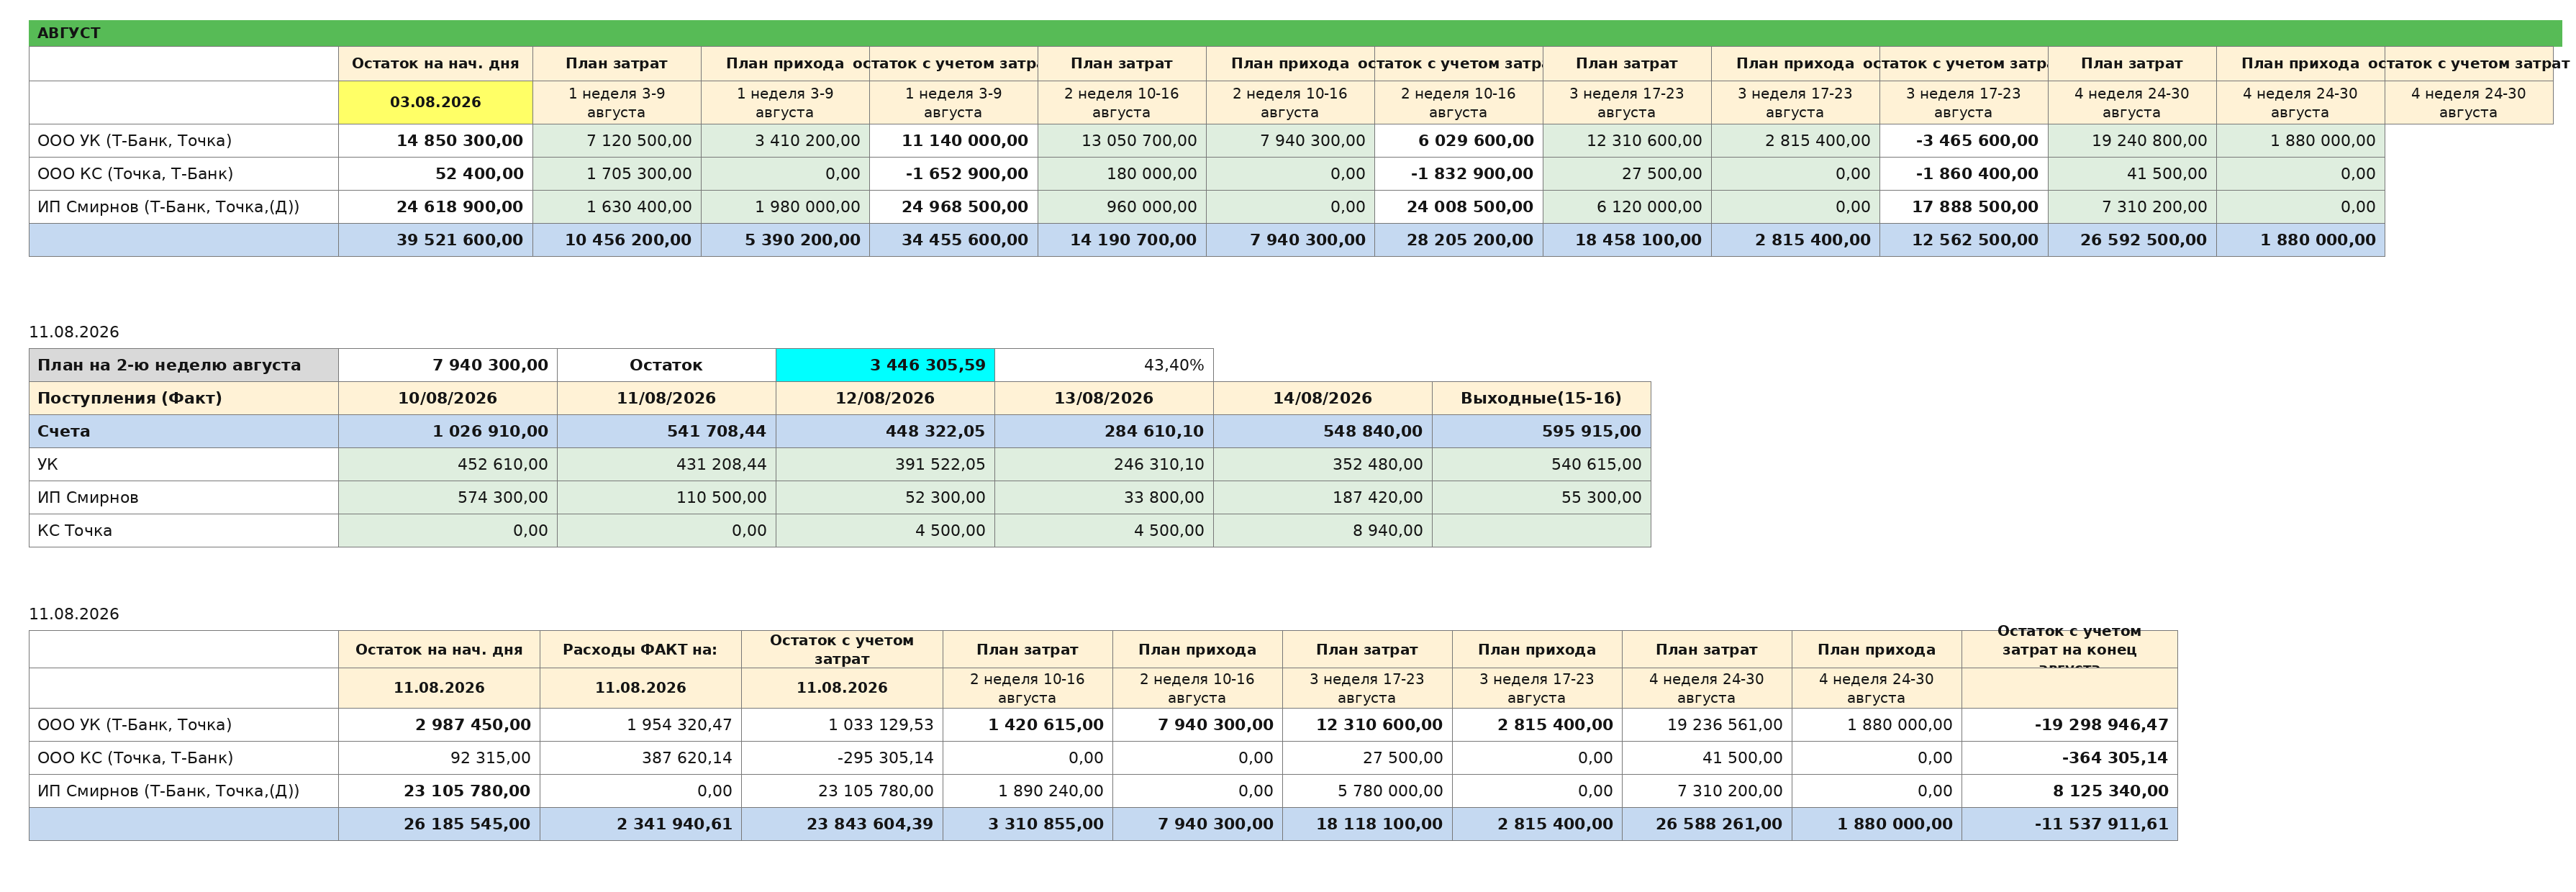Screen dimensions: 2576x892
Task: Select the balance 1 033 129,53
Action: pyautogui.click(x=842, y=725)
